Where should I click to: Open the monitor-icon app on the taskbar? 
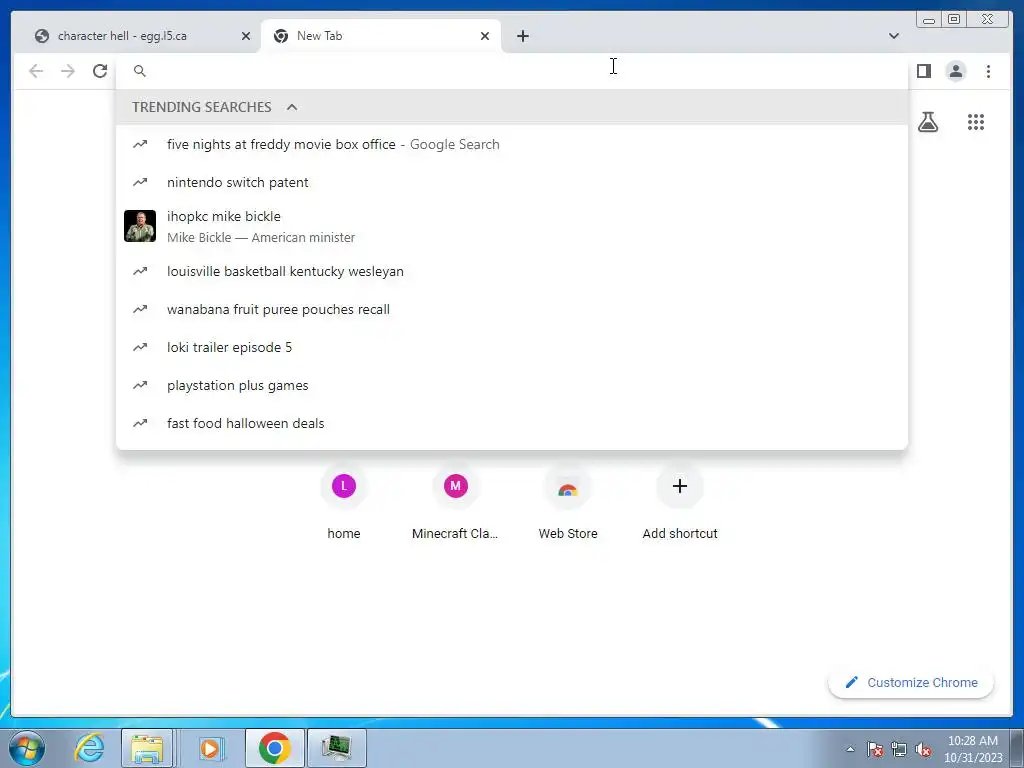pos(336,748)
